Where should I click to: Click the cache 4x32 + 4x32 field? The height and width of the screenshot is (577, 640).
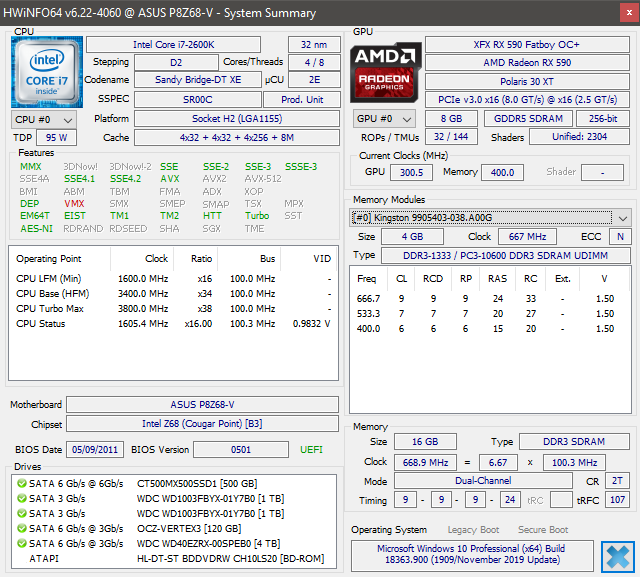237,138
